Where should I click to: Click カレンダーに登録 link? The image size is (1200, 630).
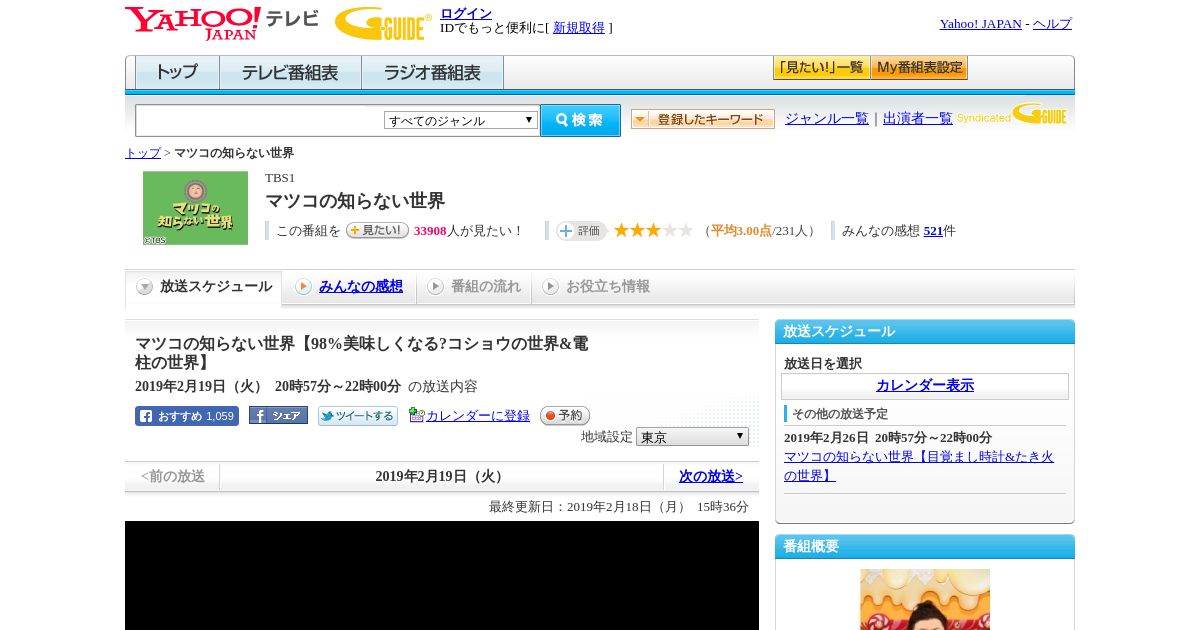point(478,415)
